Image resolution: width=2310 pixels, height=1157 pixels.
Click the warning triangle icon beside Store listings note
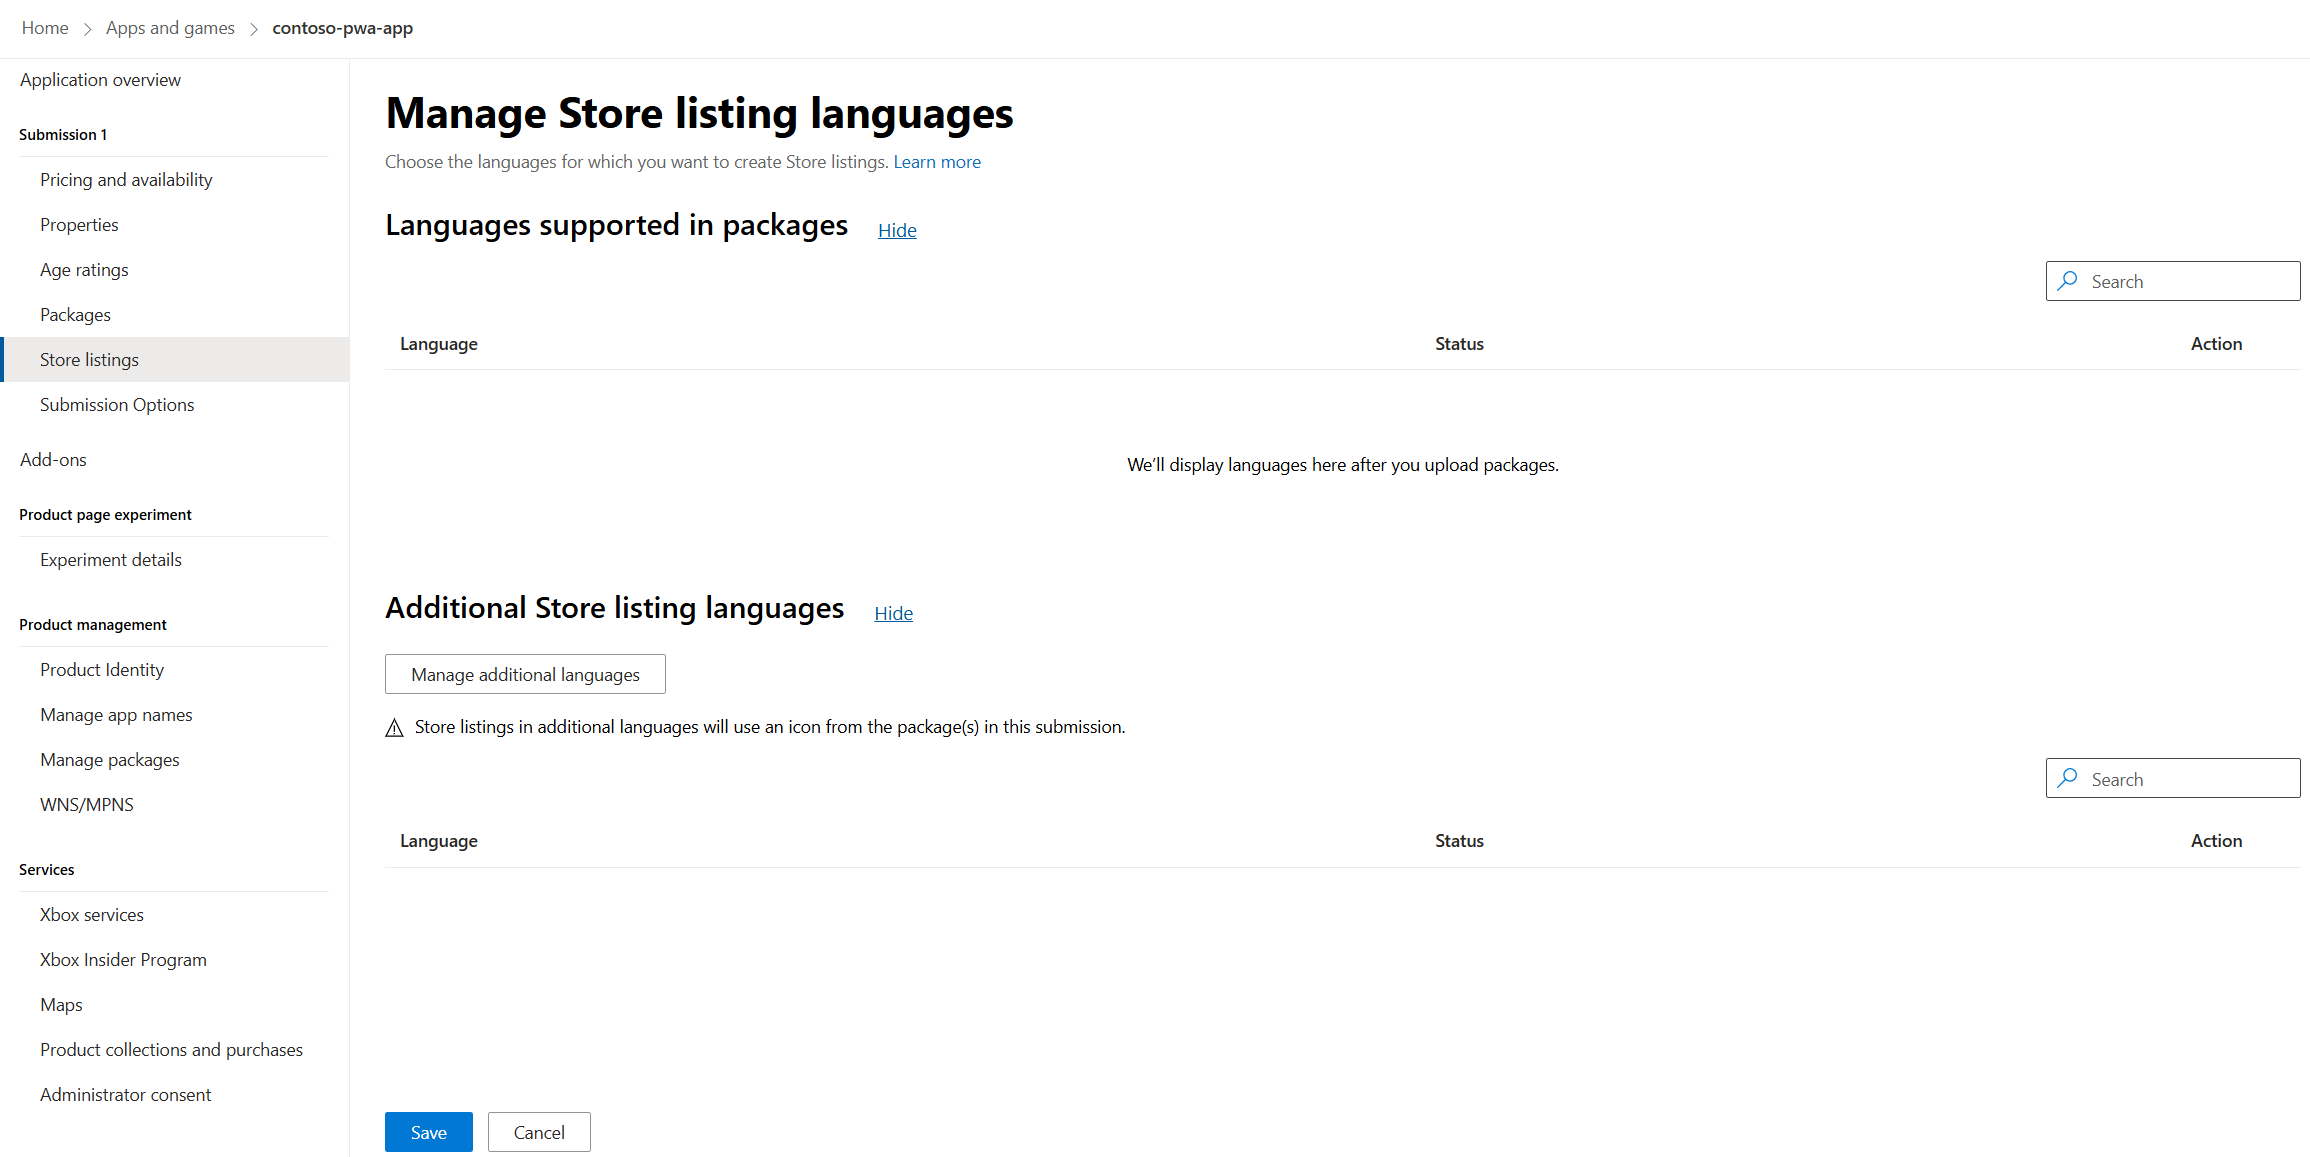pos(394,728)
